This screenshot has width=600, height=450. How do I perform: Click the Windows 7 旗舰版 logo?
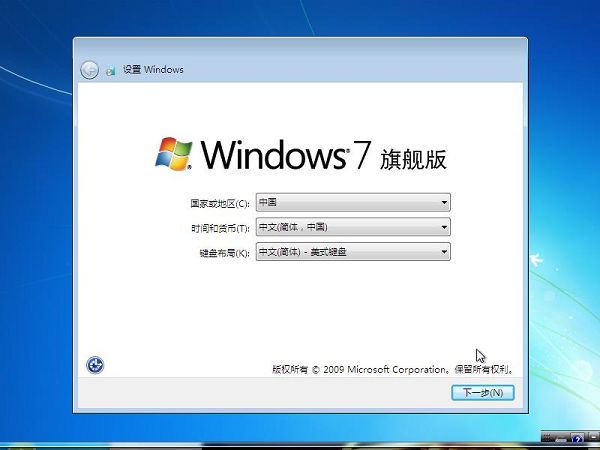tap(301, 154)
